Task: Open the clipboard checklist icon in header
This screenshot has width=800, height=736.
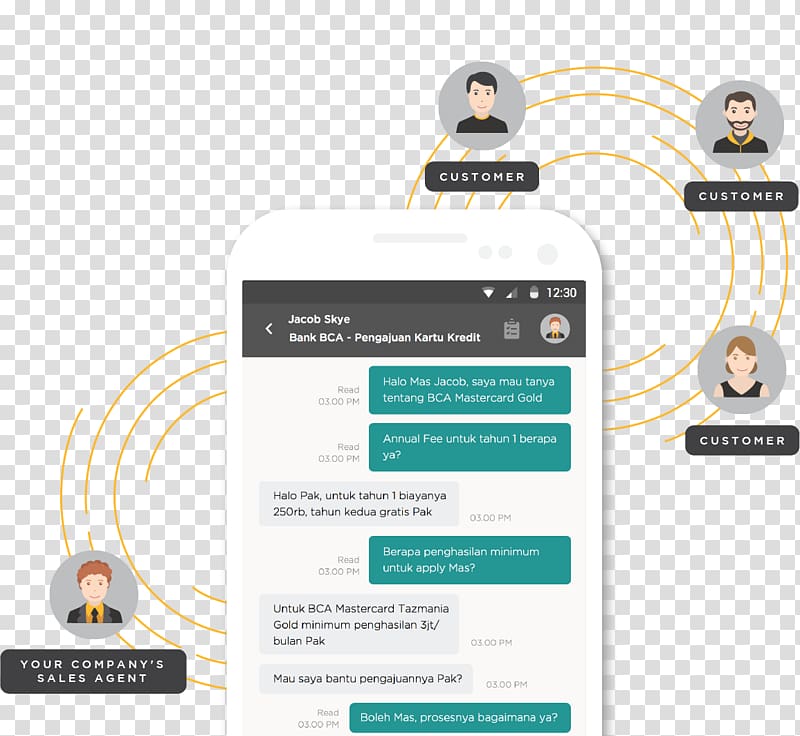Action: (511, 329)
